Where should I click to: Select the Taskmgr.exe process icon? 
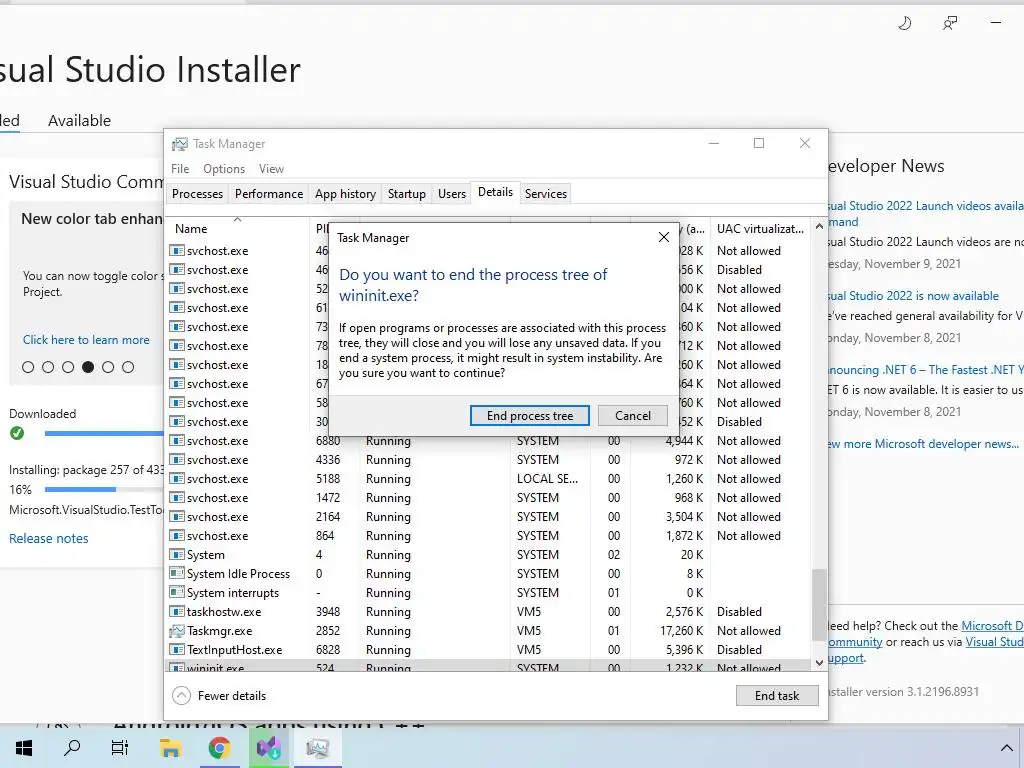click(176, 631)
